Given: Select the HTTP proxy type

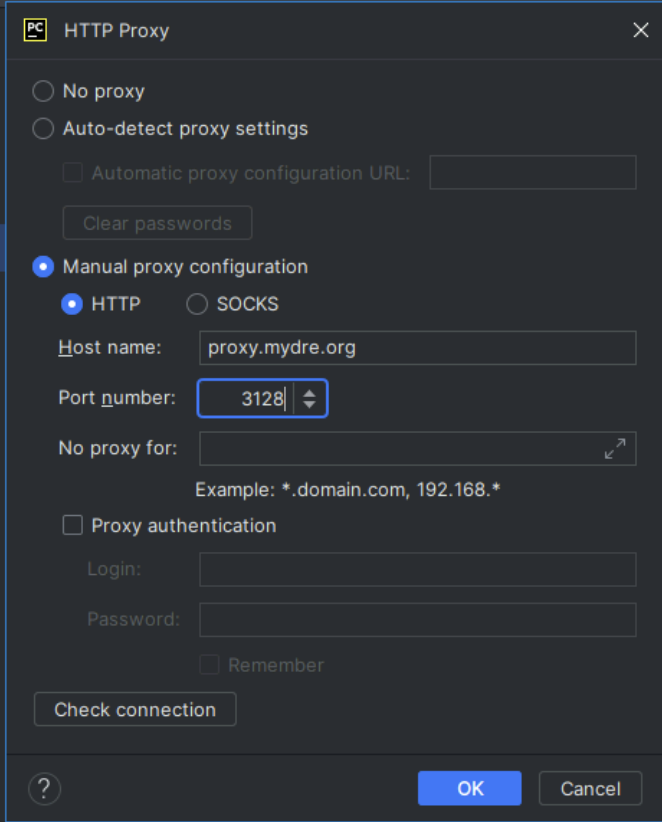Looking at the screenshot, I should pos(72,304).
